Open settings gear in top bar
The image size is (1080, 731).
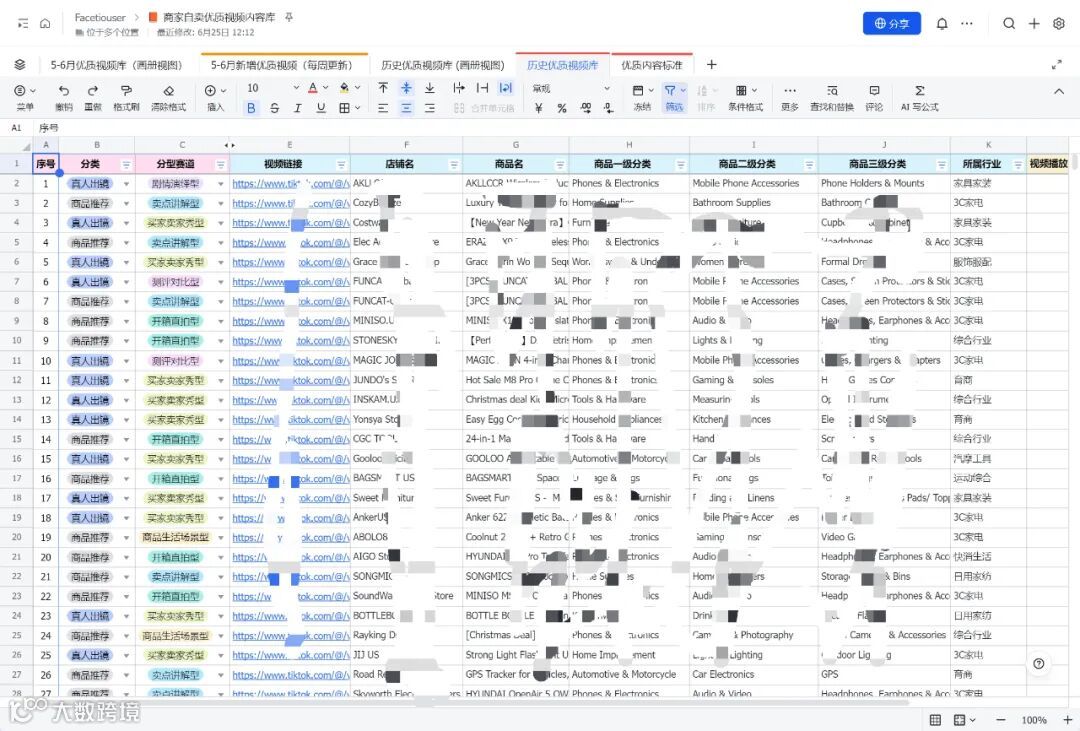(x=1059, y=23)
